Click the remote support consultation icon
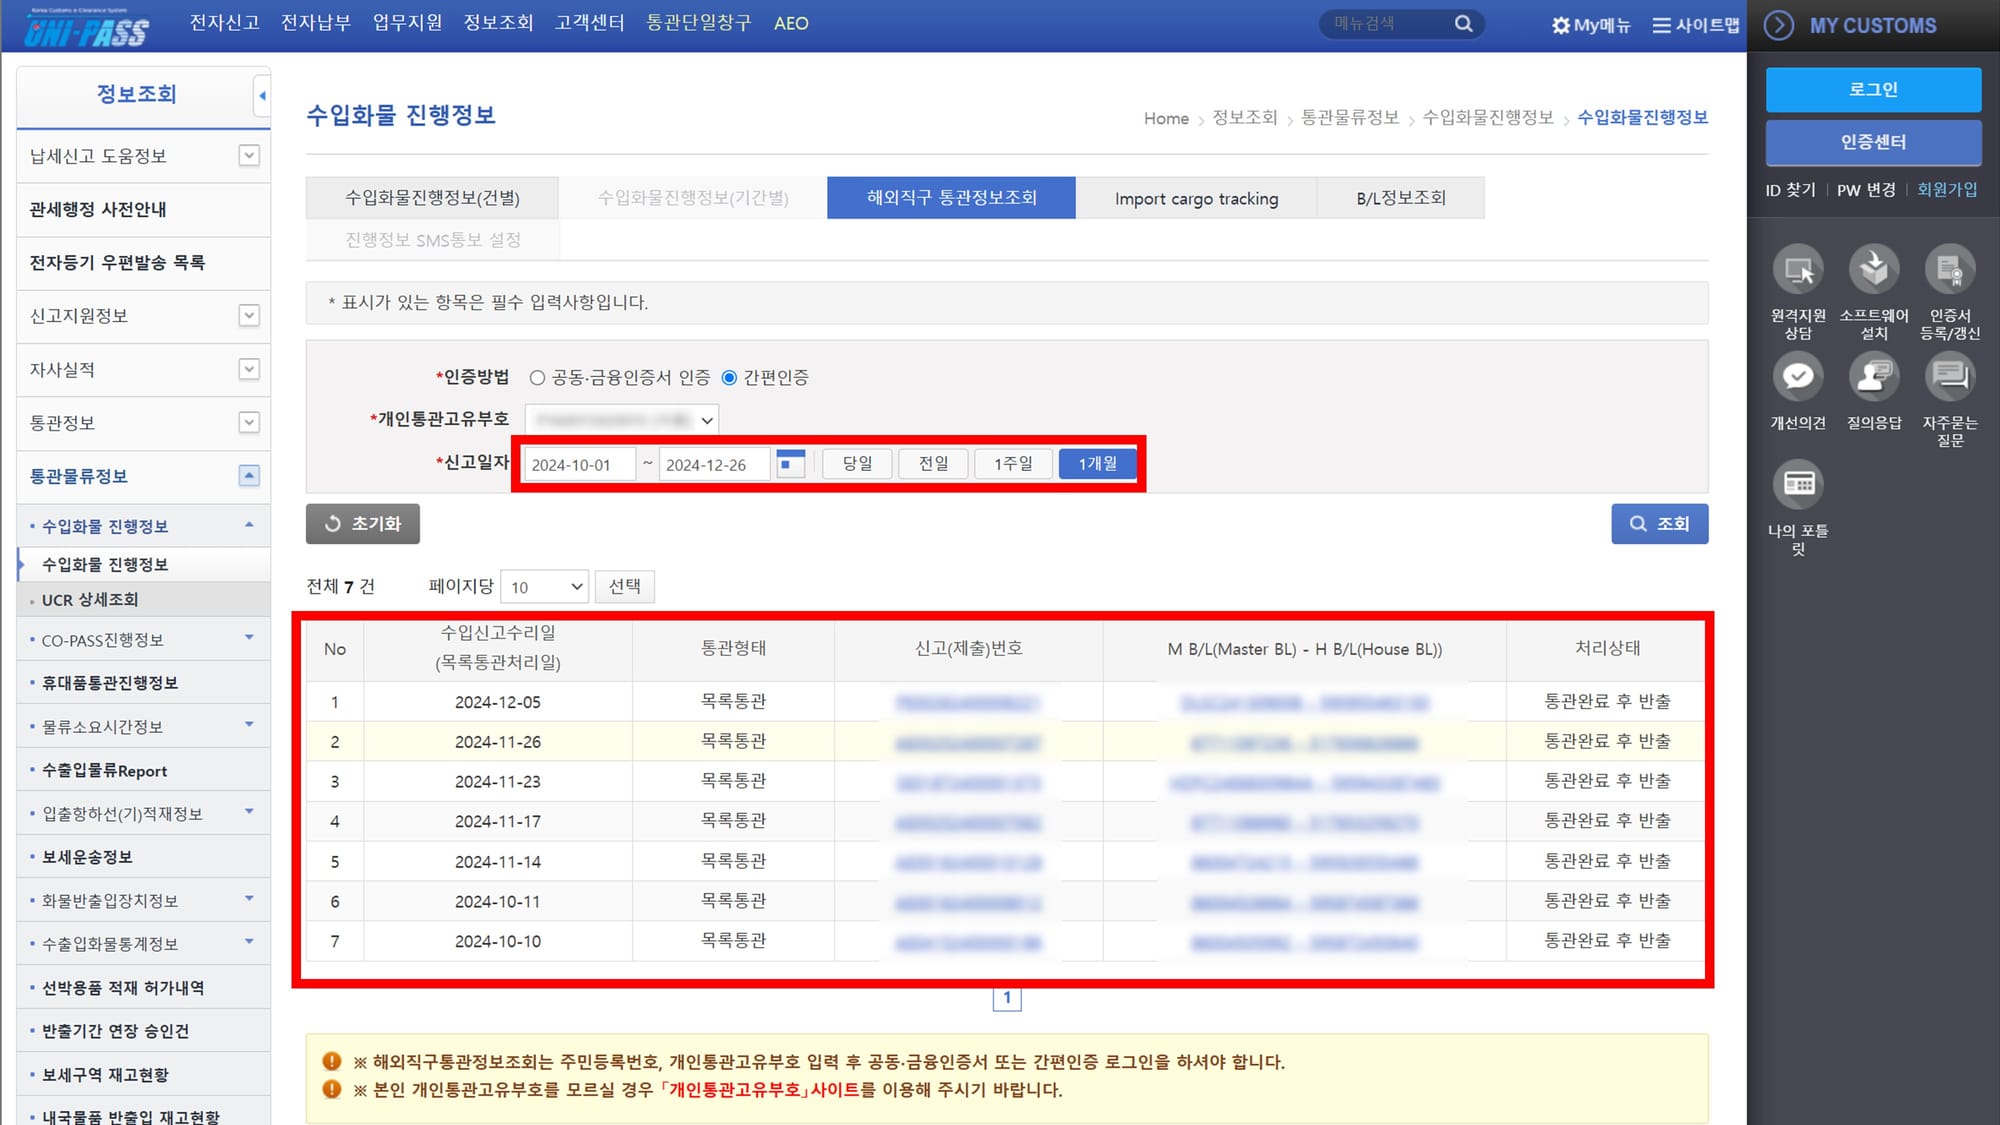This screenshot has height=1125, width=2000. 1798,270
